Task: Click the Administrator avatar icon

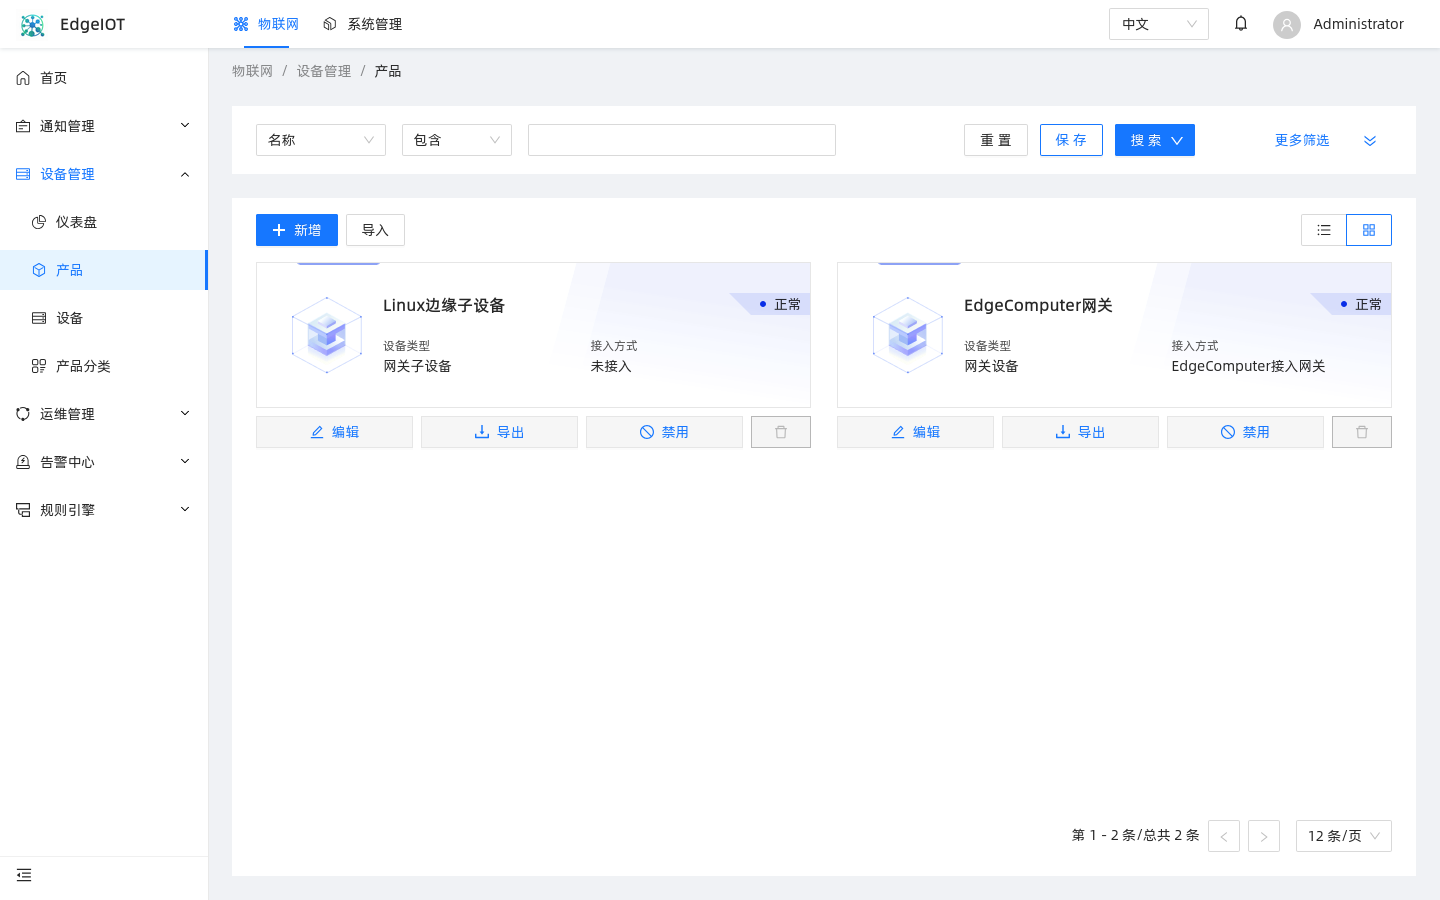Action: point(1287,25)
